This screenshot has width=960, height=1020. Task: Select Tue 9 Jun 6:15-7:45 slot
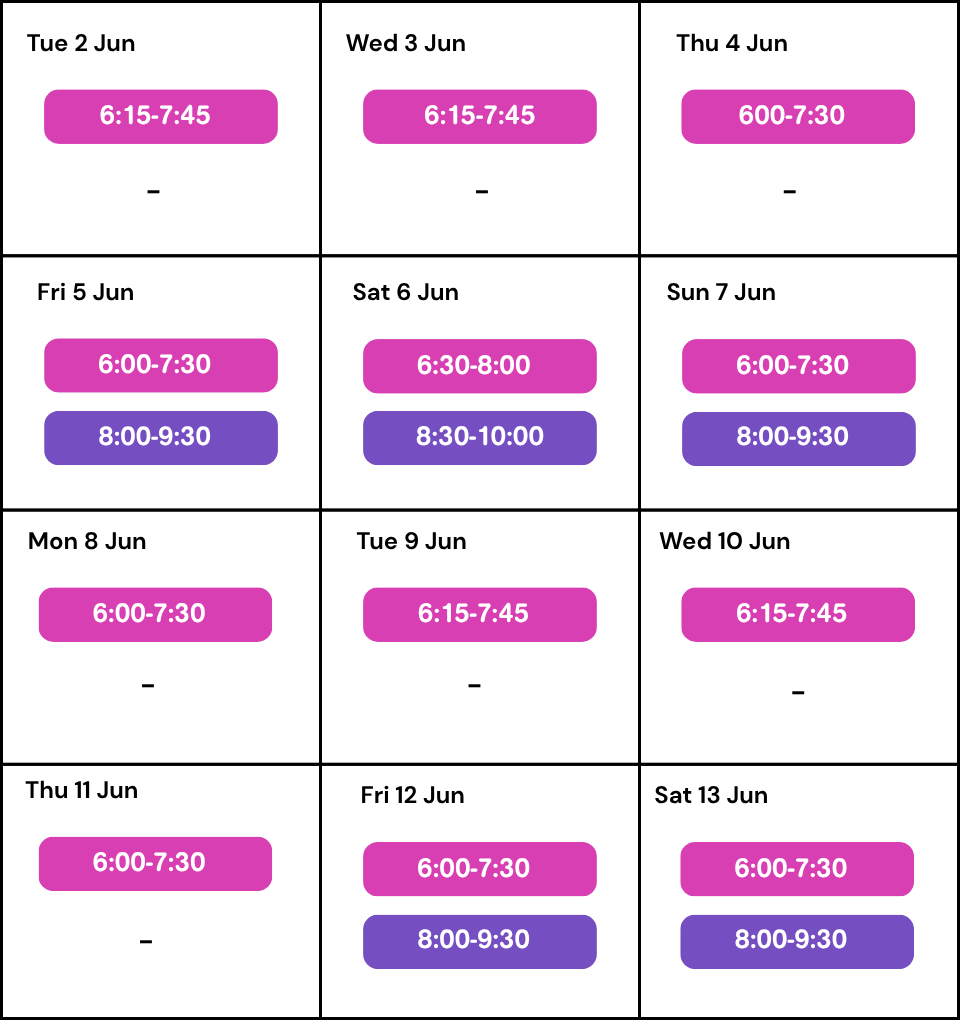click(479, 614)
